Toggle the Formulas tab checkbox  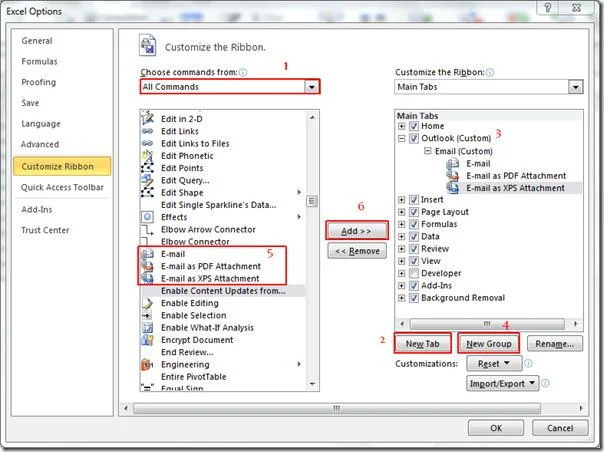pos(414,224)
